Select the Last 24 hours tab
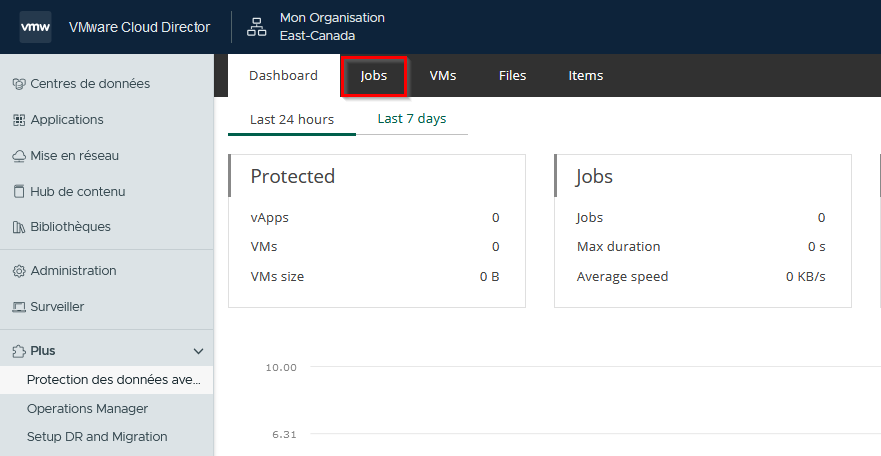881x456 pixels. pos(292,120)
